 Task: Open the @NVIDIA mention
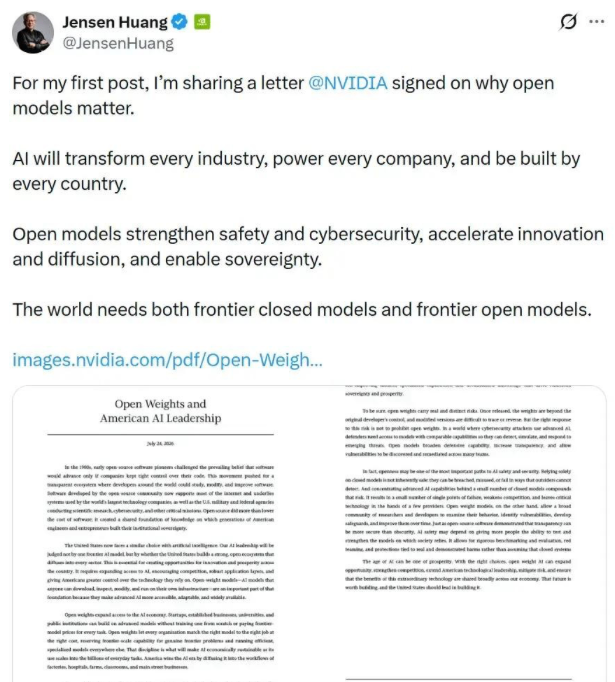click(348, 83)
